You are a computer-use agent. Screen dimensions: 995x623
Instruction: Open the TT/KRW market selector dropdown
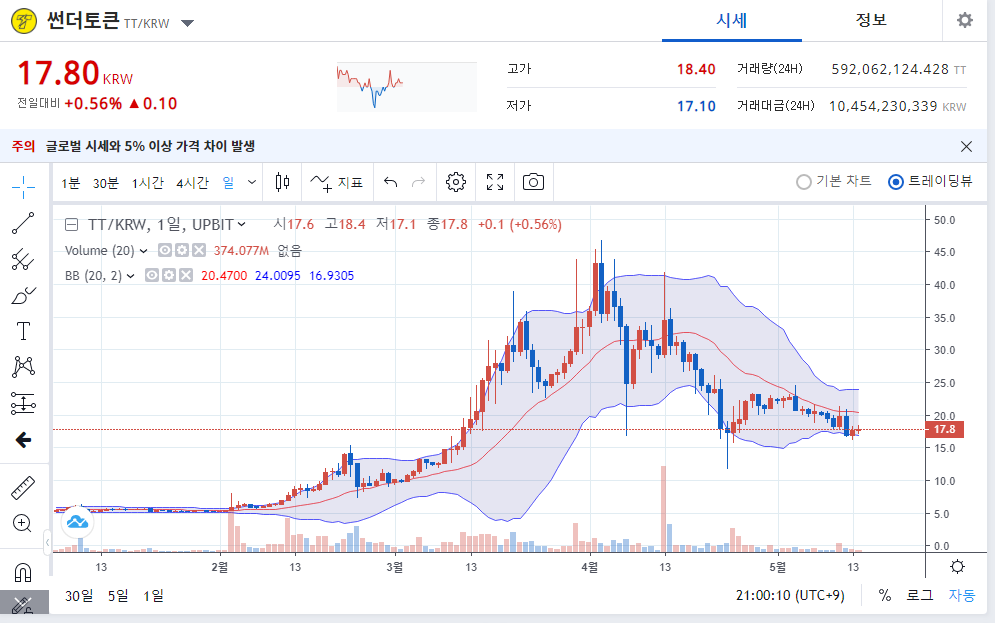(187, 23)
